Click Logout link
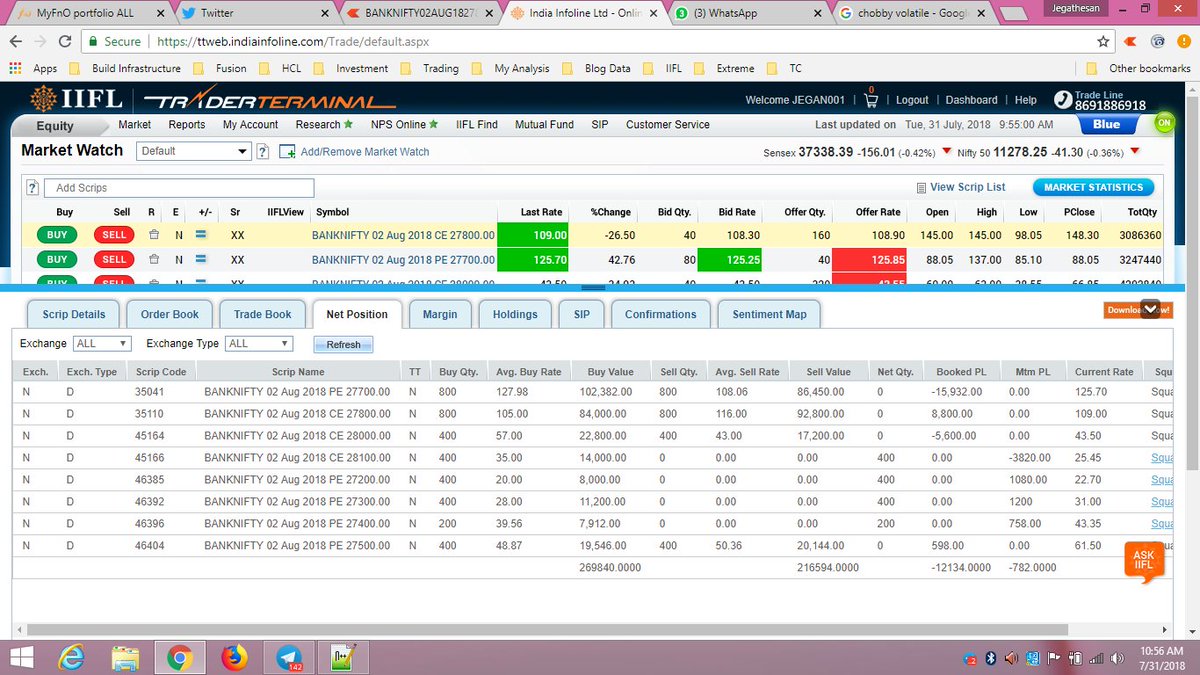Image resolution: width=1200 pixels, height=675 pixels. 912,100
